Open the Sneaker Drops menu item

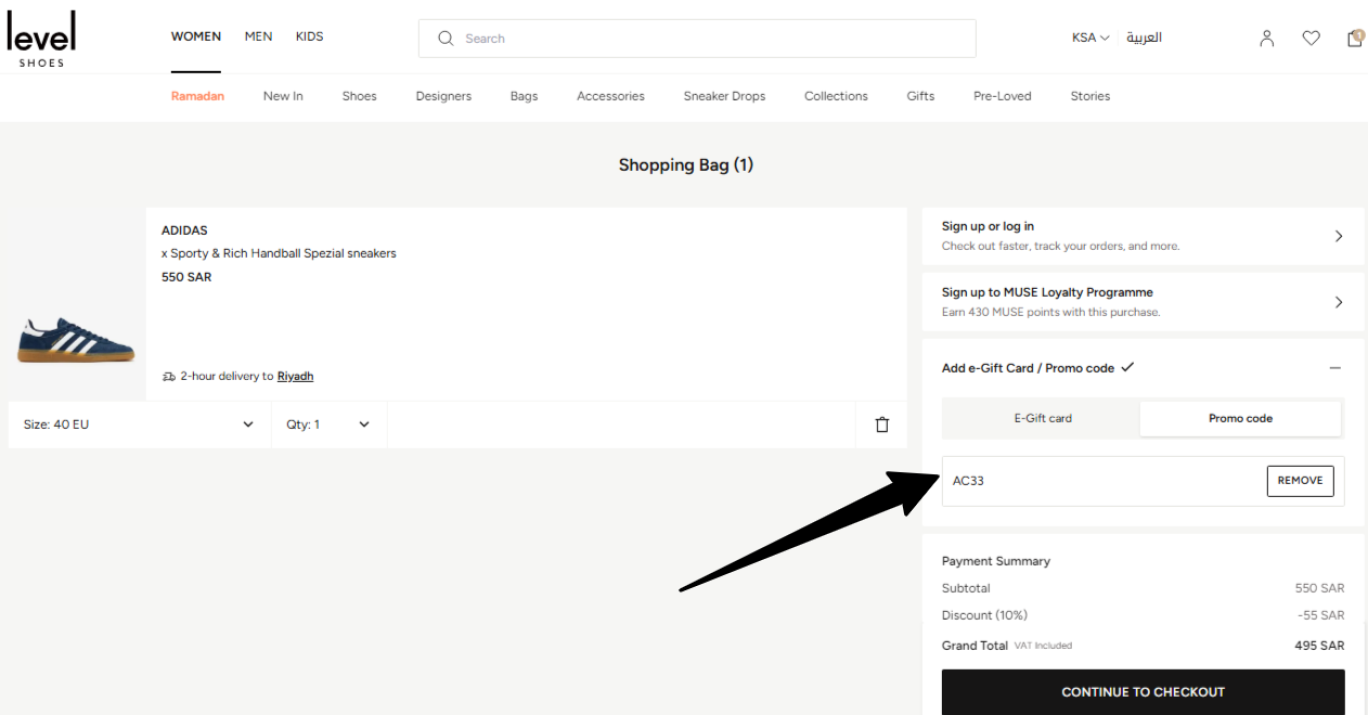click(x=724, y=96)
